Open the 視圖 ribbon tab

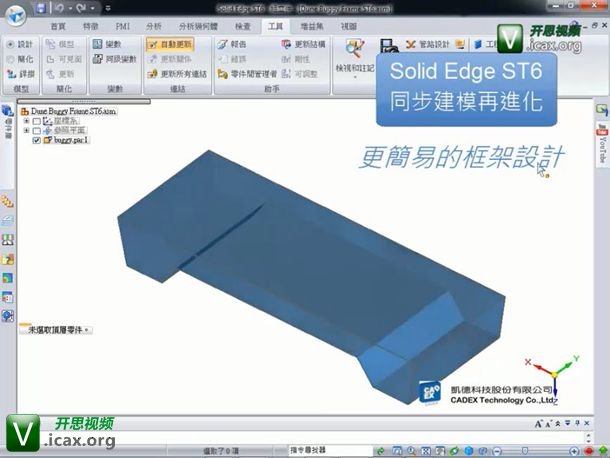point(349,26)
